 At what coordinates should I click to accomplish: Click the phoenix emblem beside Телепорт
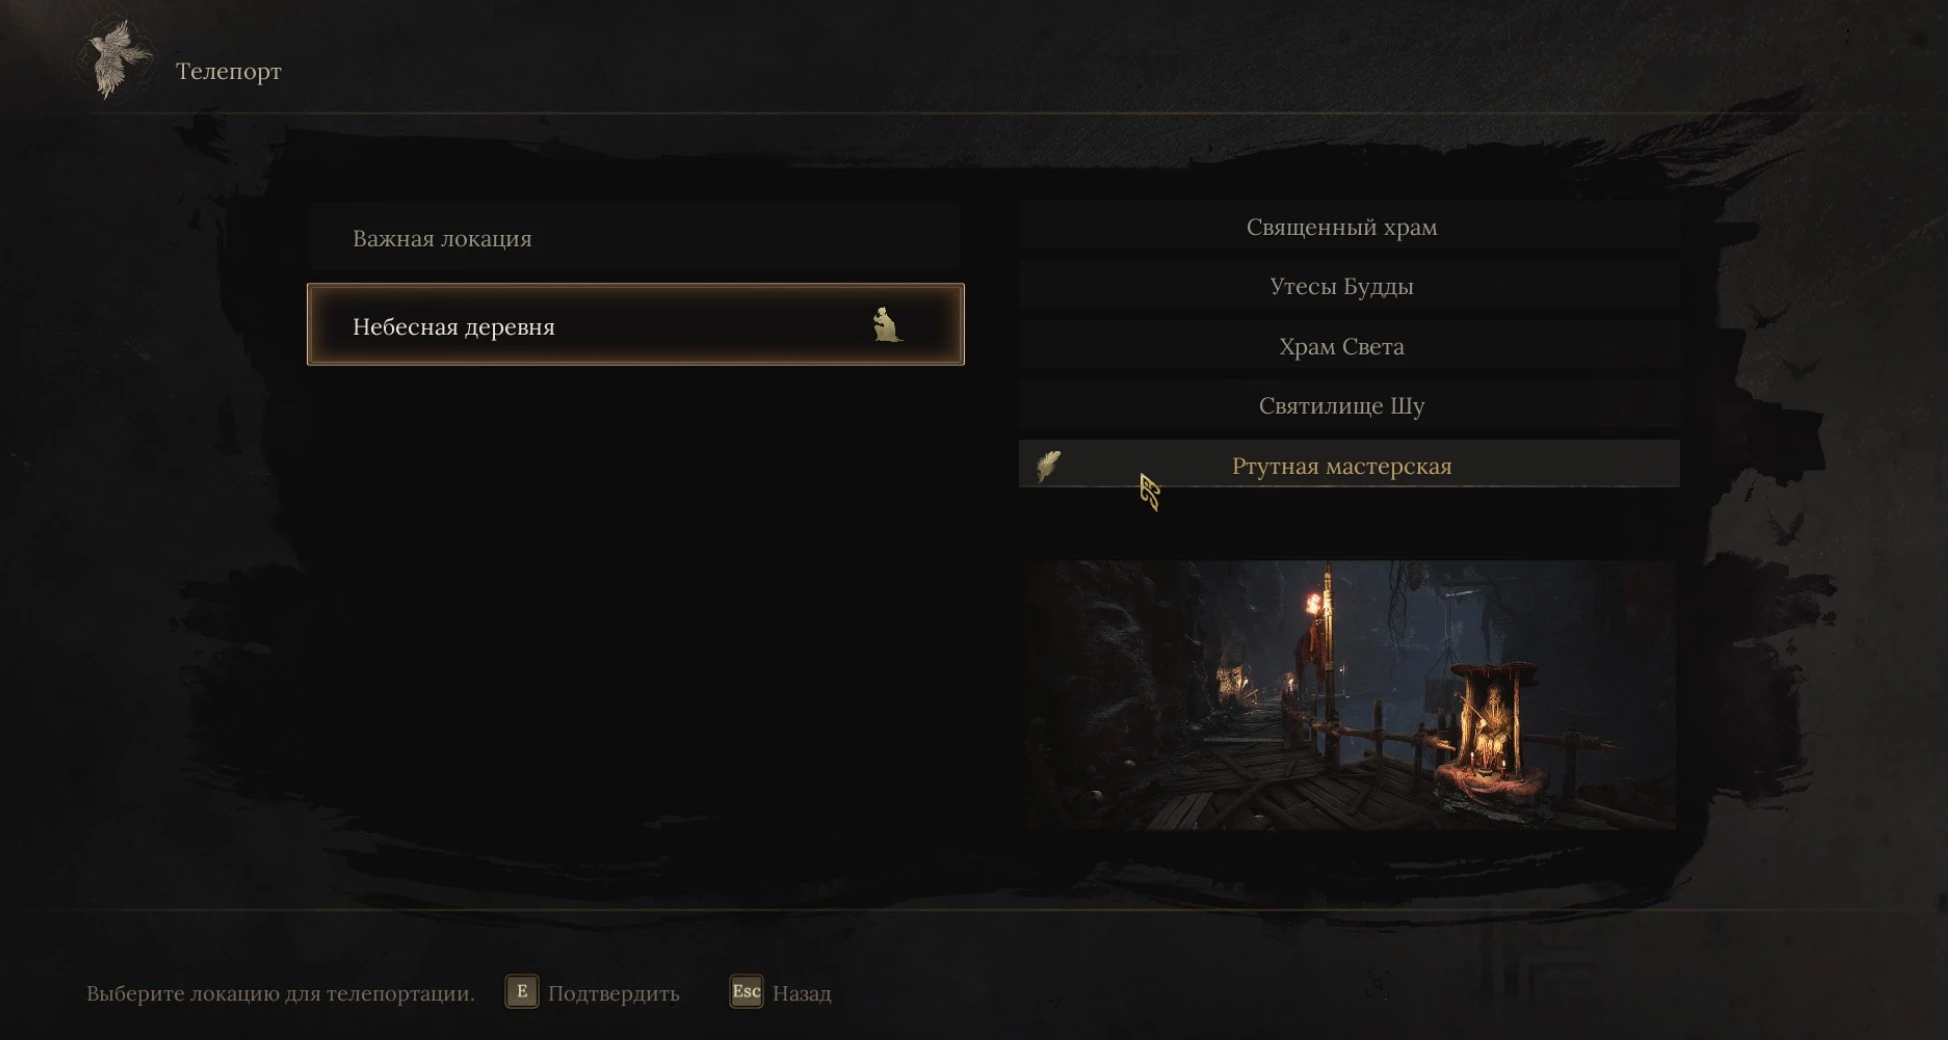click(118, 60)
